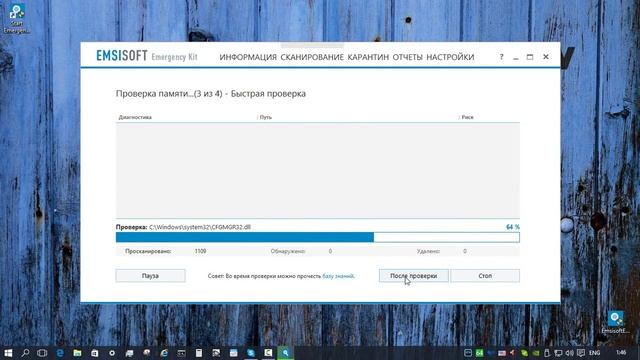Click the Удалено label
The image size is (640, 360).
coord(428,251)
